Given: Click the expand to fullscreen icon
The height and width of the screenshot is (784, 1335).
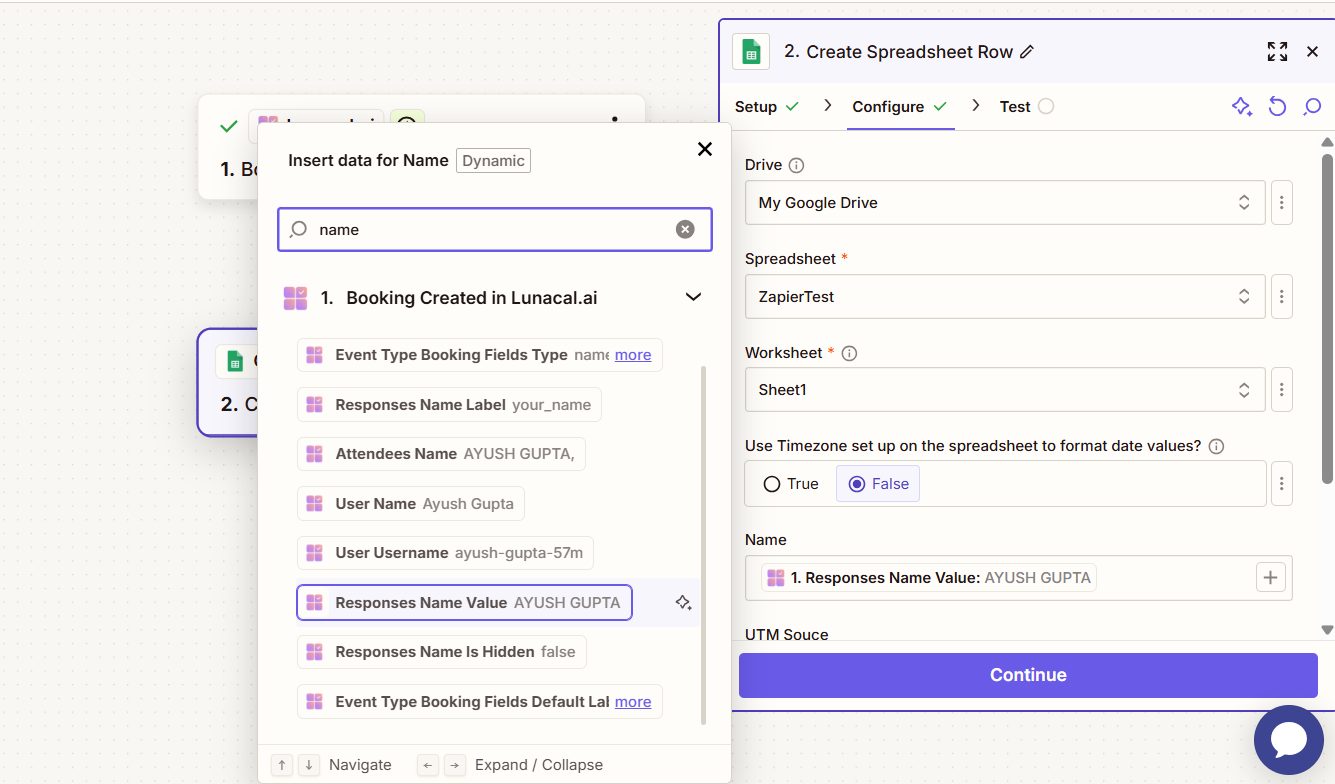Looking at the screenshot, I should click(1277, 52).
